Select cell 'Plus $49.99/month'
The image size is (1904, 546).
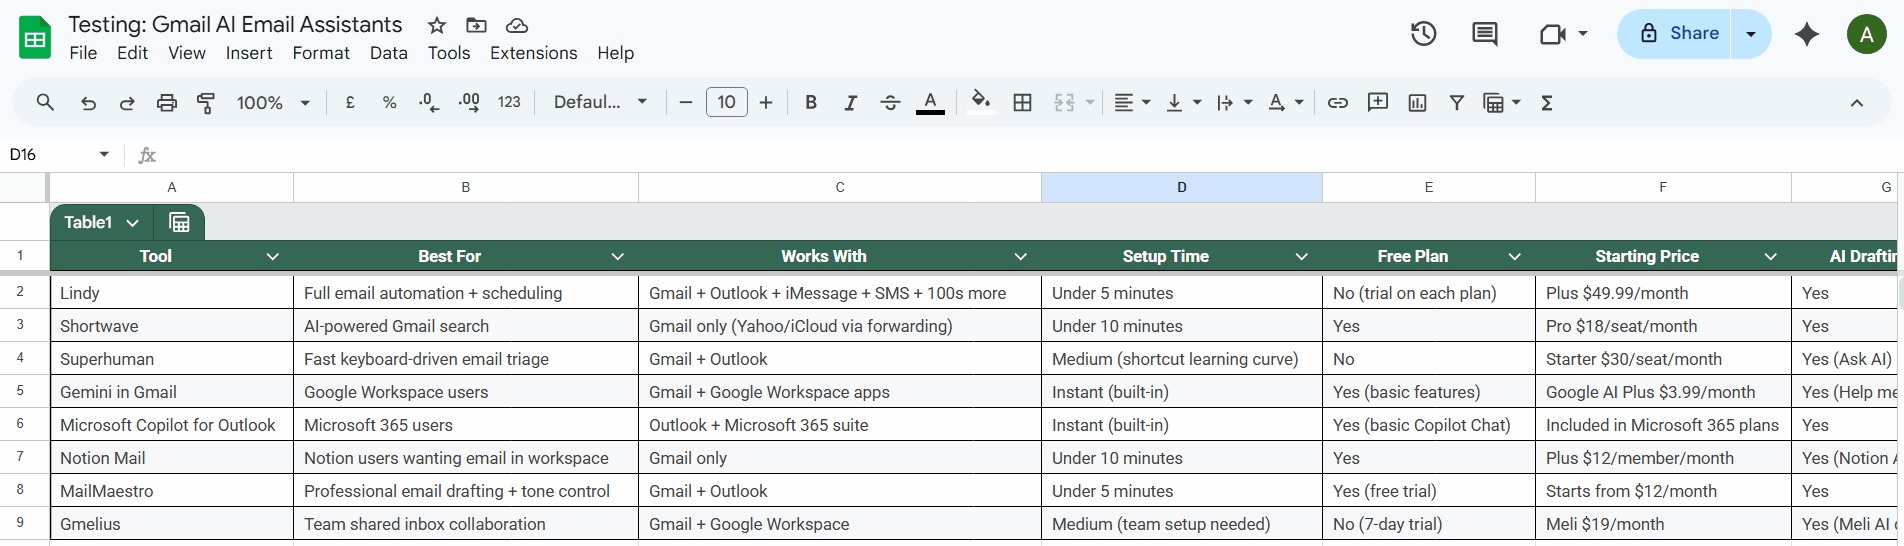1663,293
